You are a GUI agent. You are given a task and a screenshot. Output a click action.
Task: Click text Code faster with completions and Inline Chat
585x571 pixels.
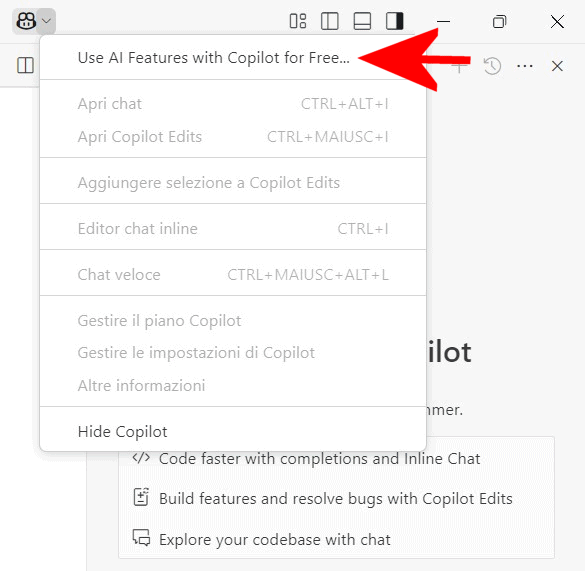click(320, 459)
